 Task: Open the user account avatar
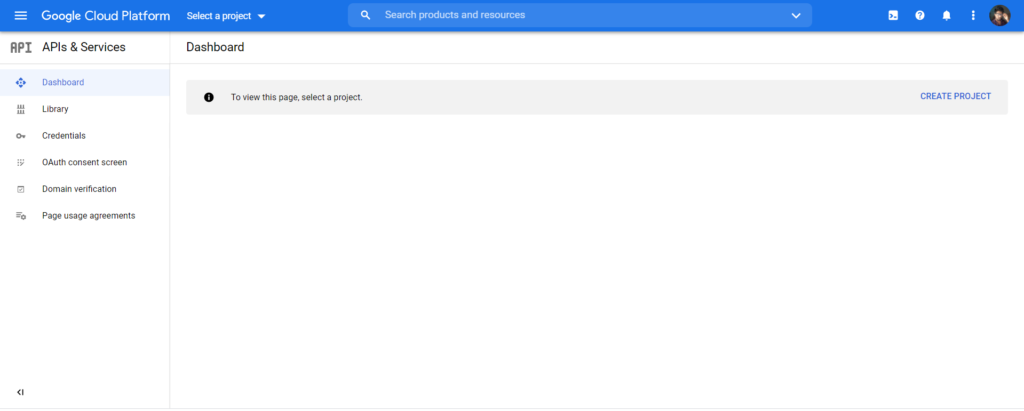(x=1000, y=16)
